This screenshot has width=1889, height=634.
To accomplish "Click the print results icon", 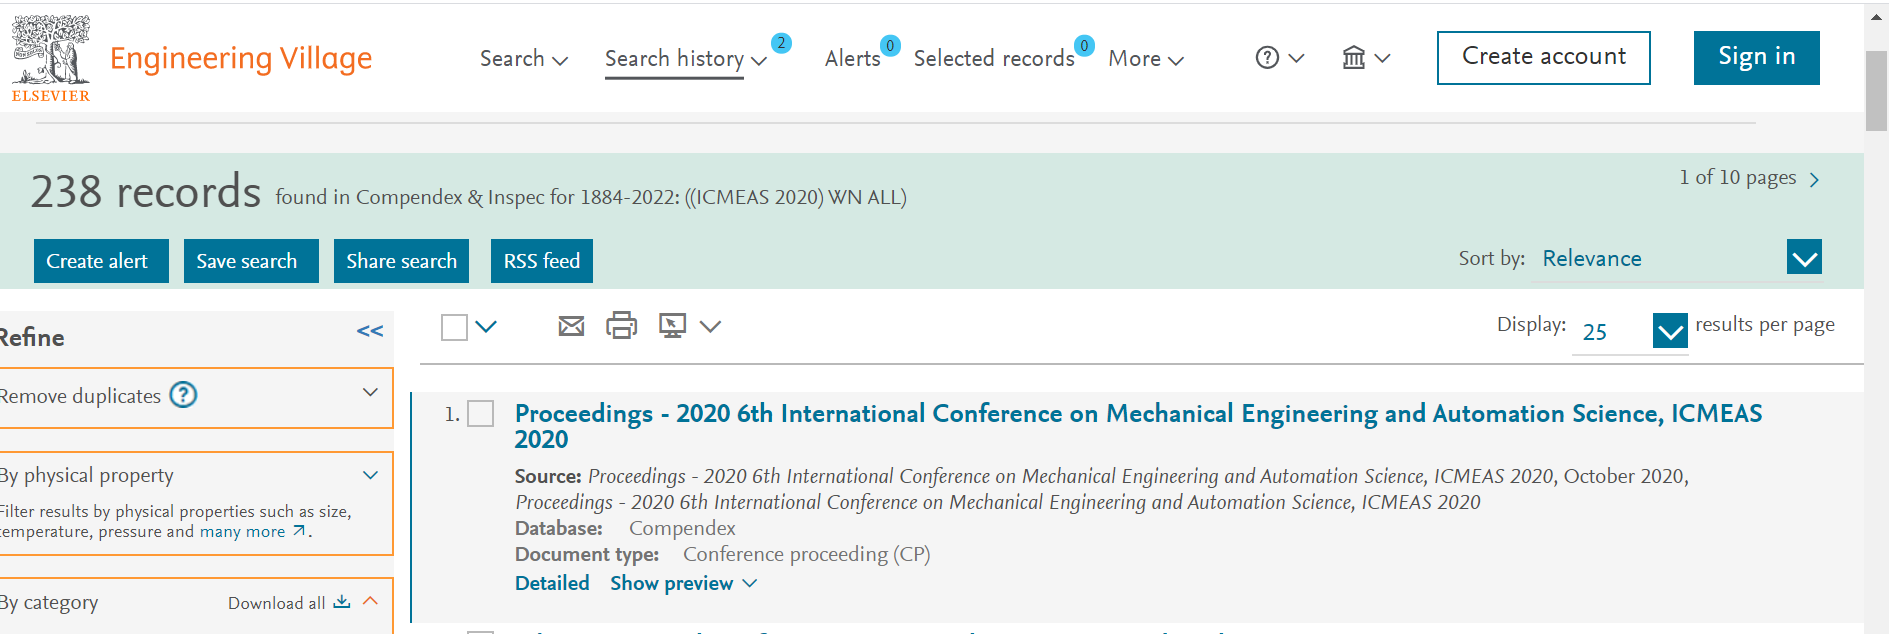I will 621,325.
